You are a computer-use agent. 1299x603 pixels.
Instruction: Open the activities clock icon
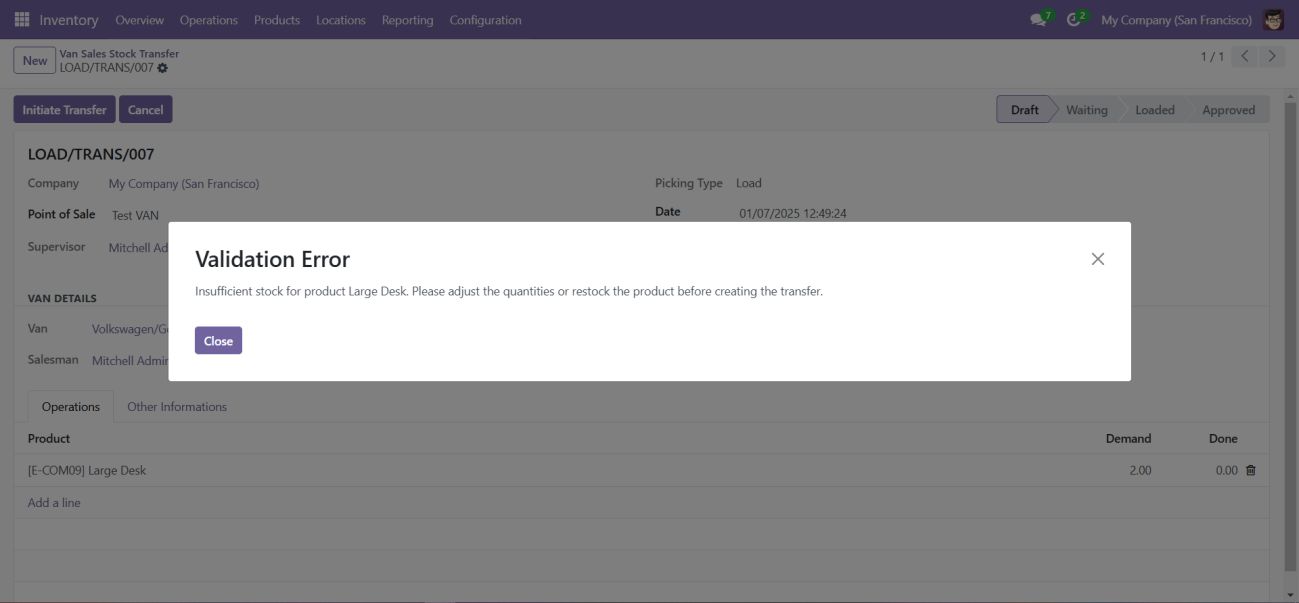(1074, 20)
